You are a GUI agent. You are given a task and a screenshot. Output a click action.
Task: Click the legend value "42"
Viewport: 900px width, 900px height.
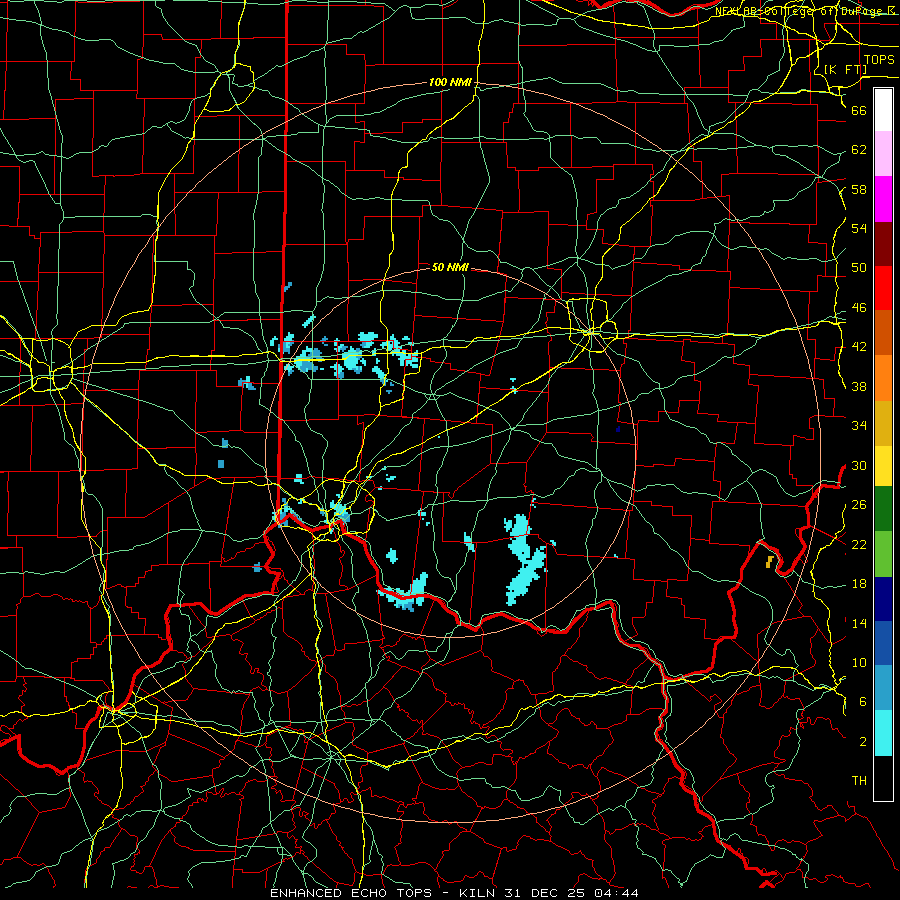[859, 347]
